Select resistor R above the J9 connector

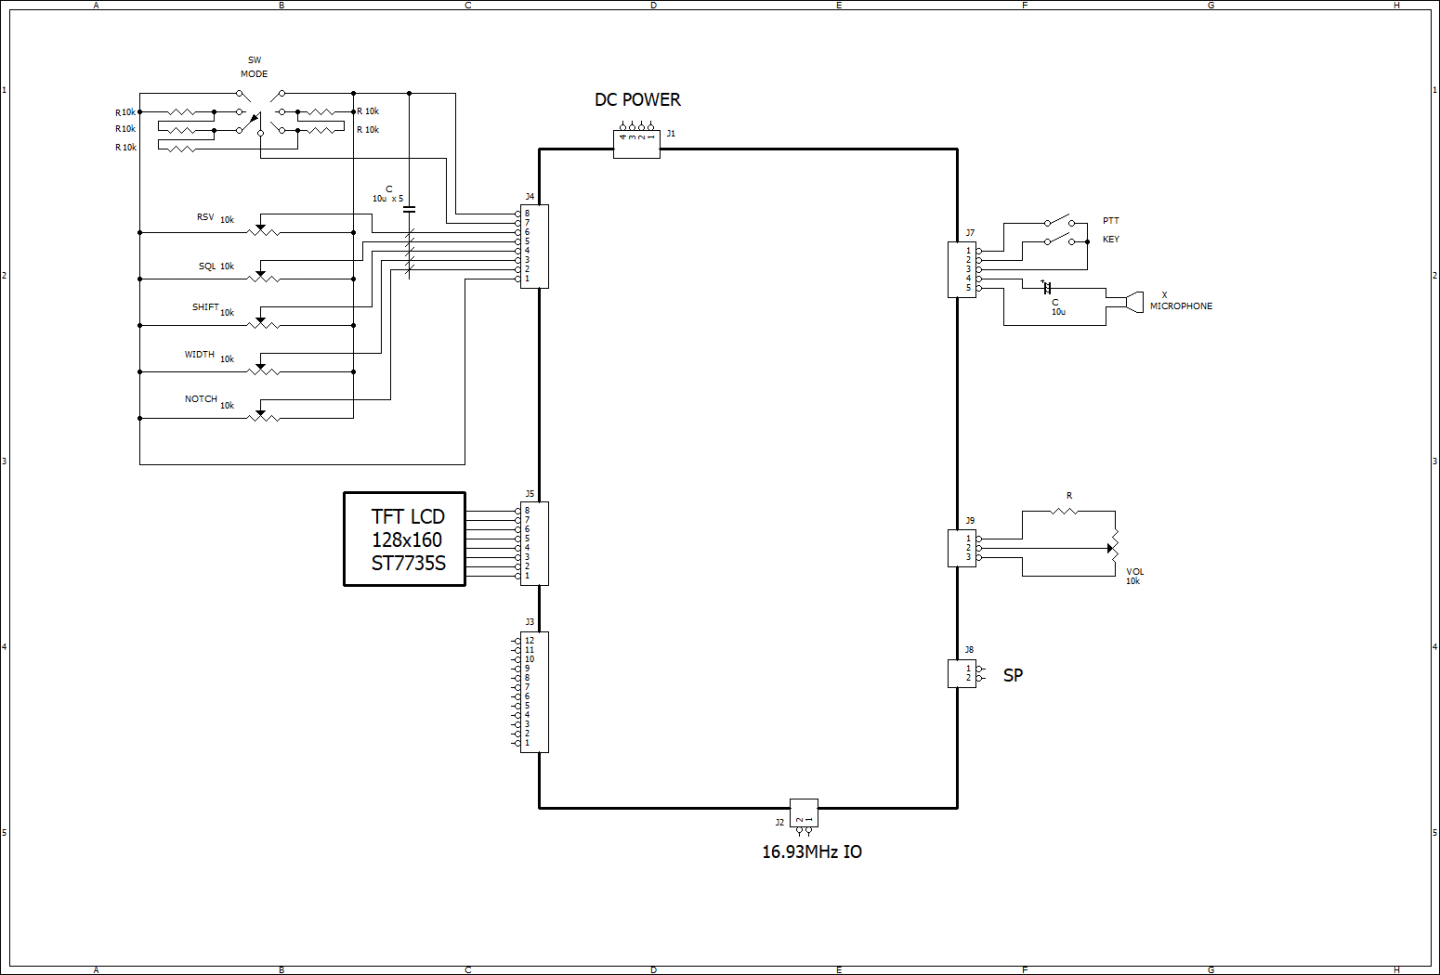(1066, 511)
